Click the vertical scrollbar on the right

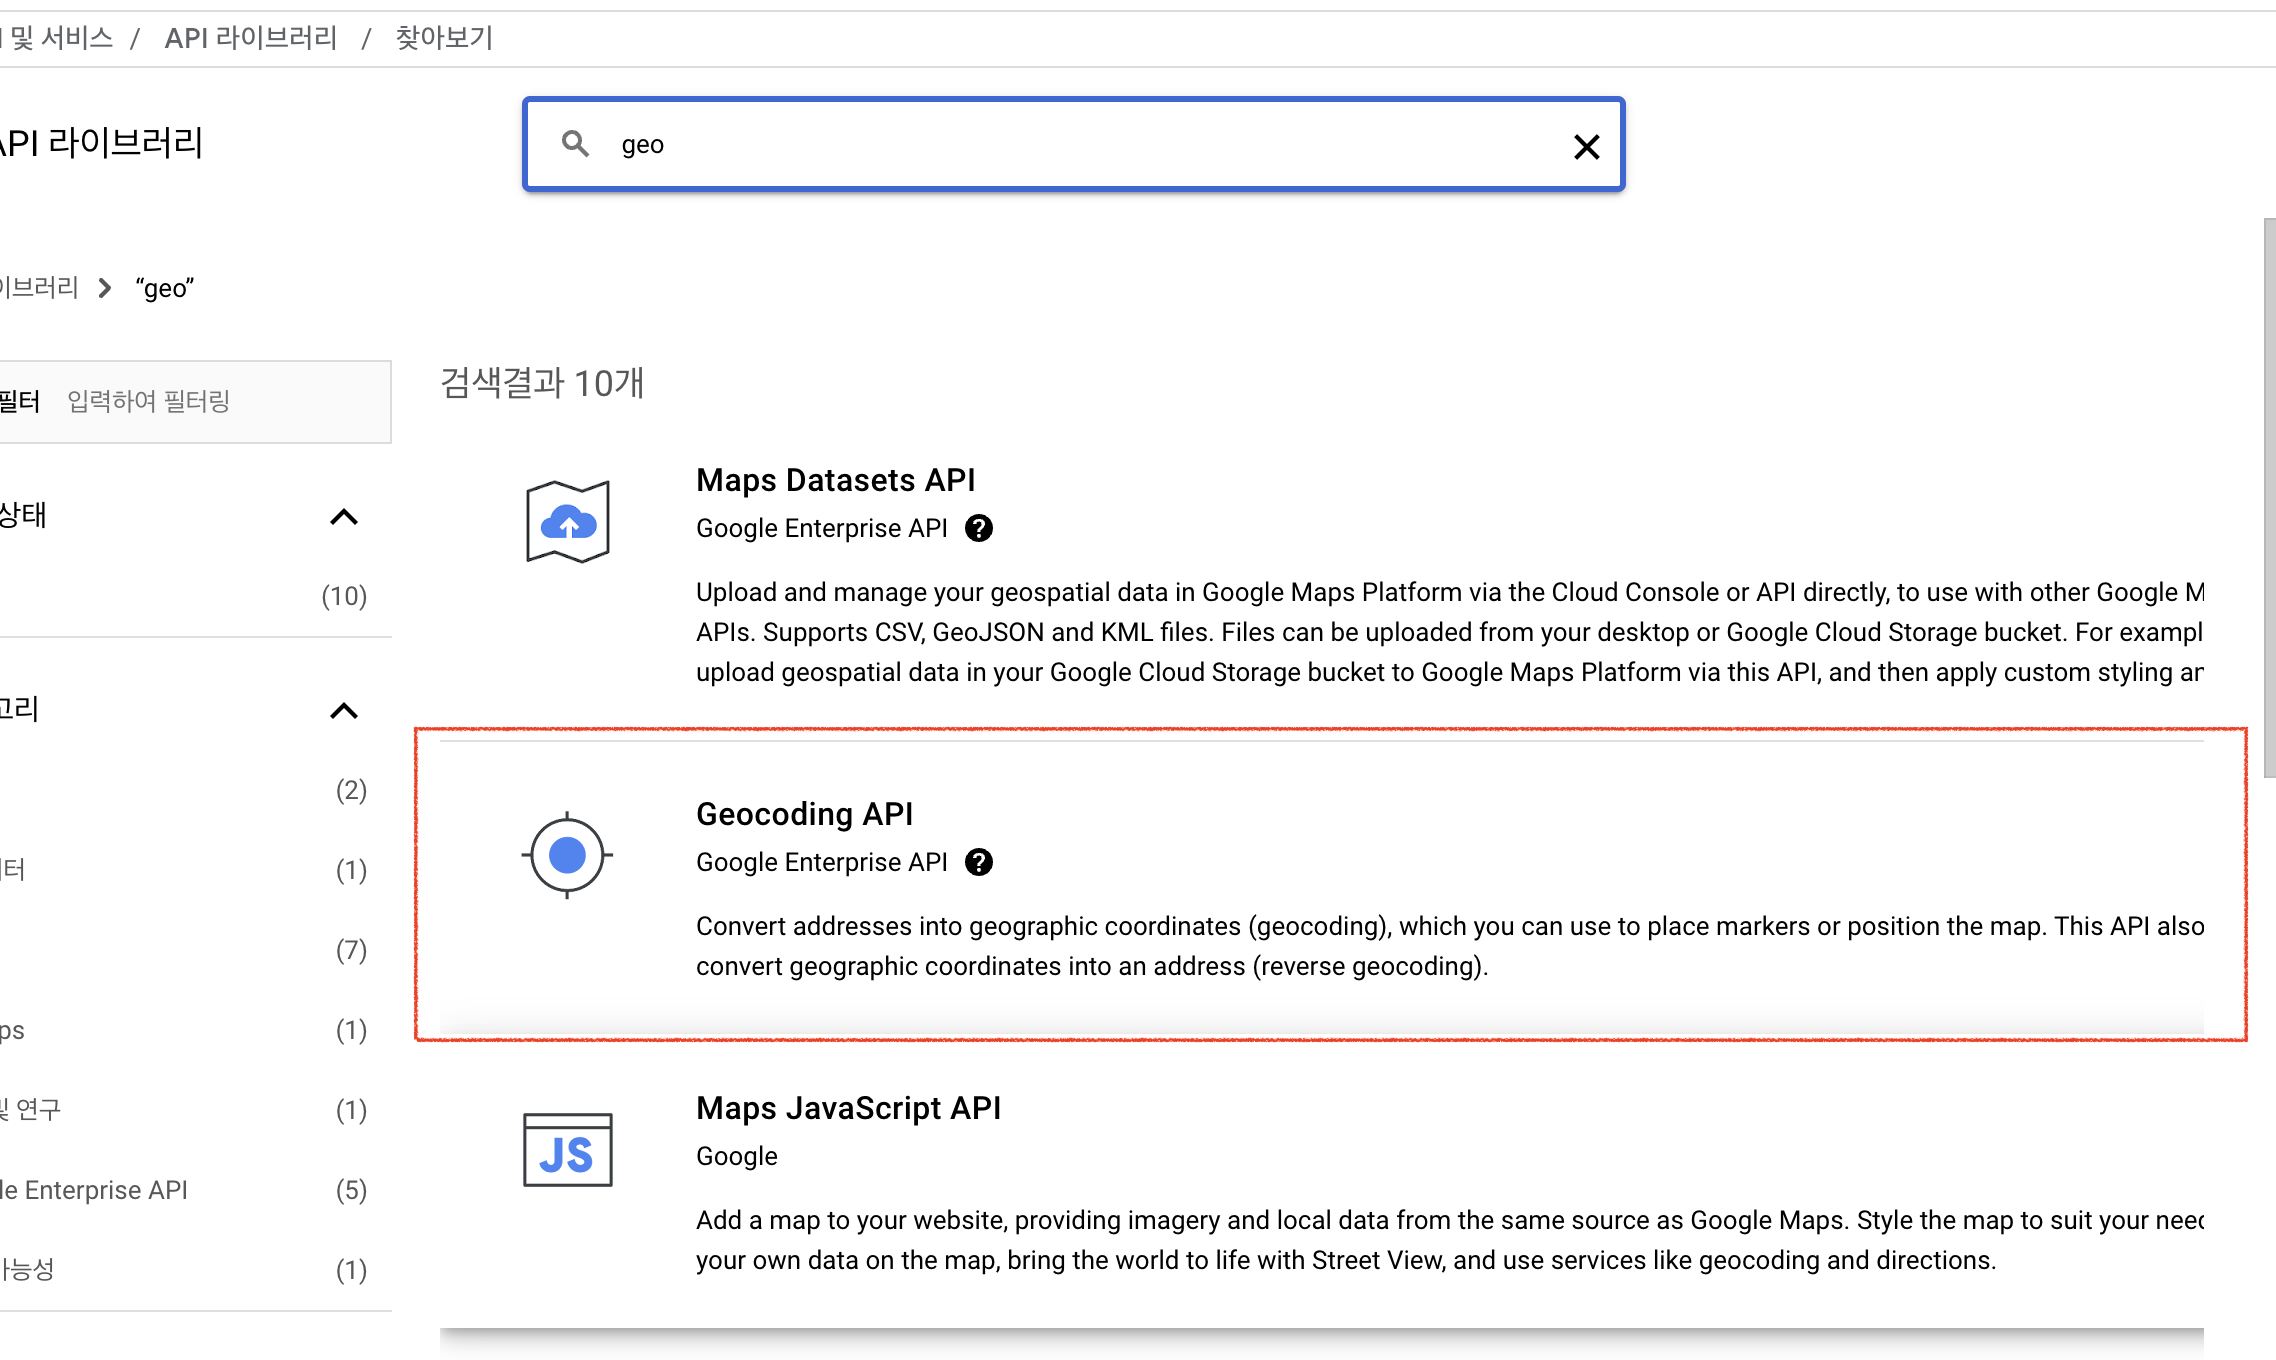(2270, 498)
